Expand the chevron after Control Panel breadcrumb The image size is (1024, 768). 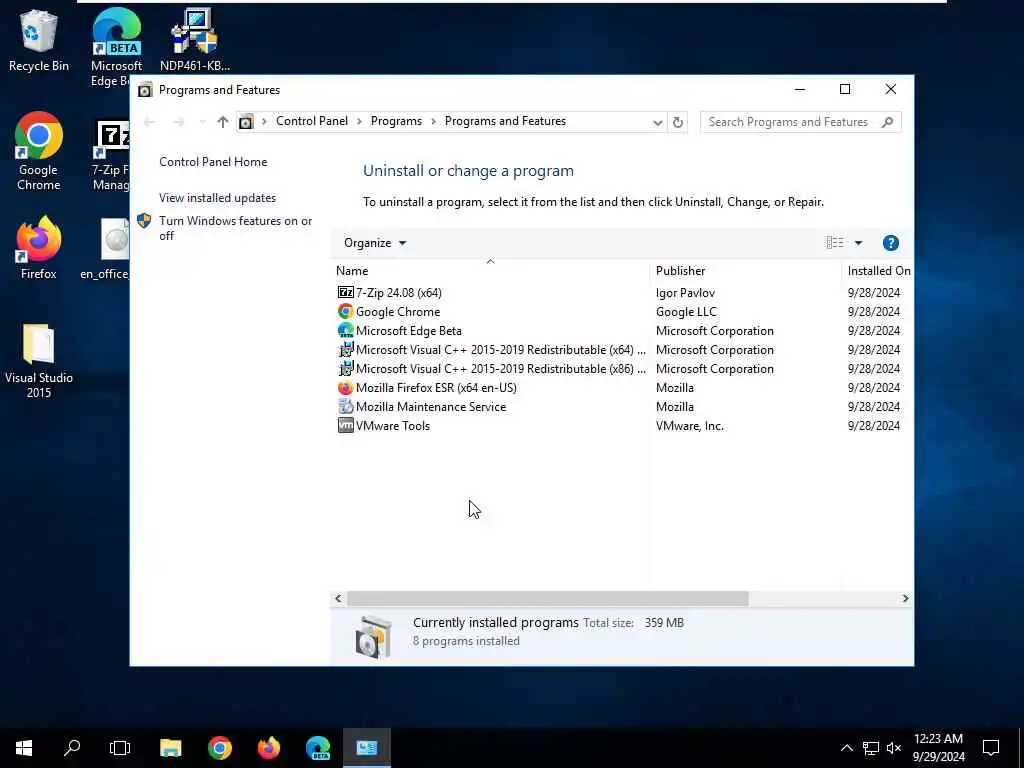(x=359, y=121)
